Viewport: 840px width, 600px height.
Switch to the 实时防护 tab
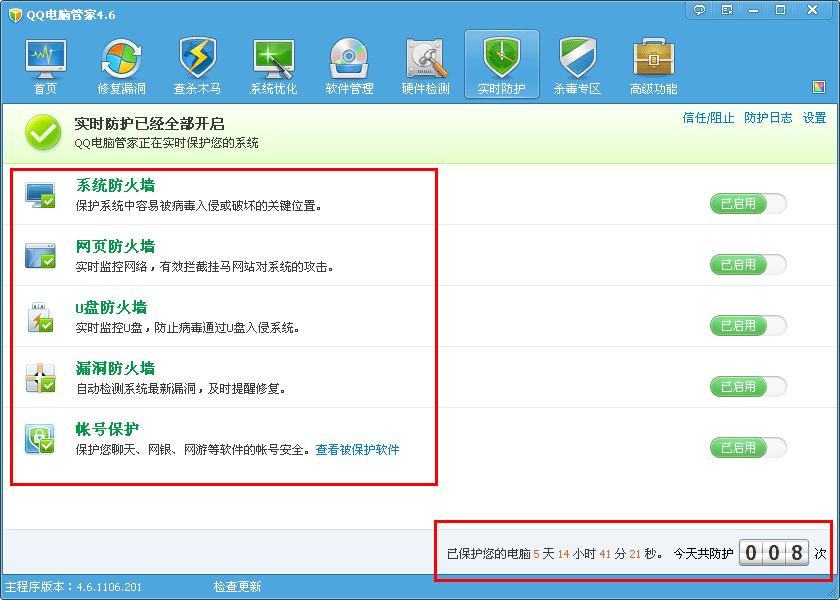501,66
